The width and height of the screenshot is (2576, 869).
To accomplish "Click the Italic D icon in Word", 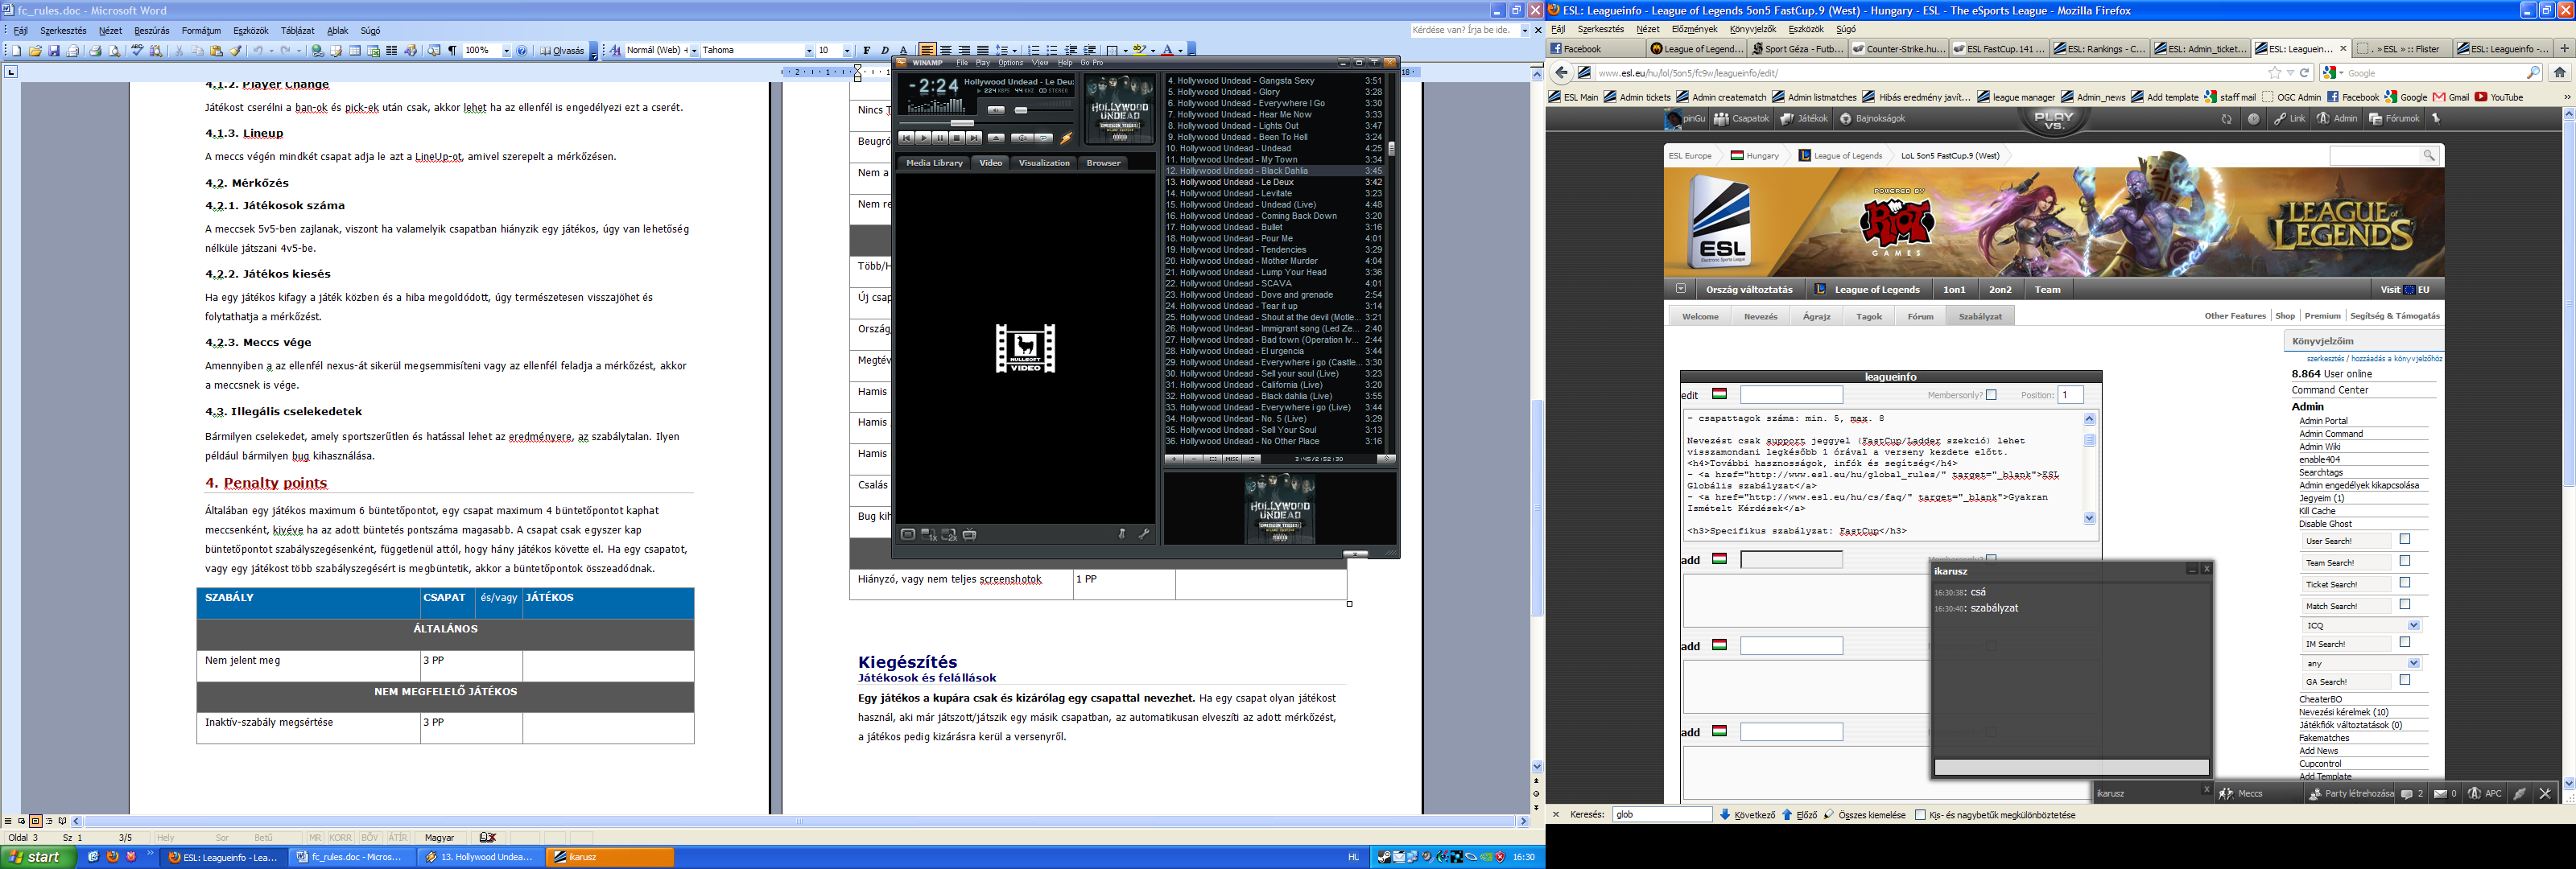I will pos(885,51).
